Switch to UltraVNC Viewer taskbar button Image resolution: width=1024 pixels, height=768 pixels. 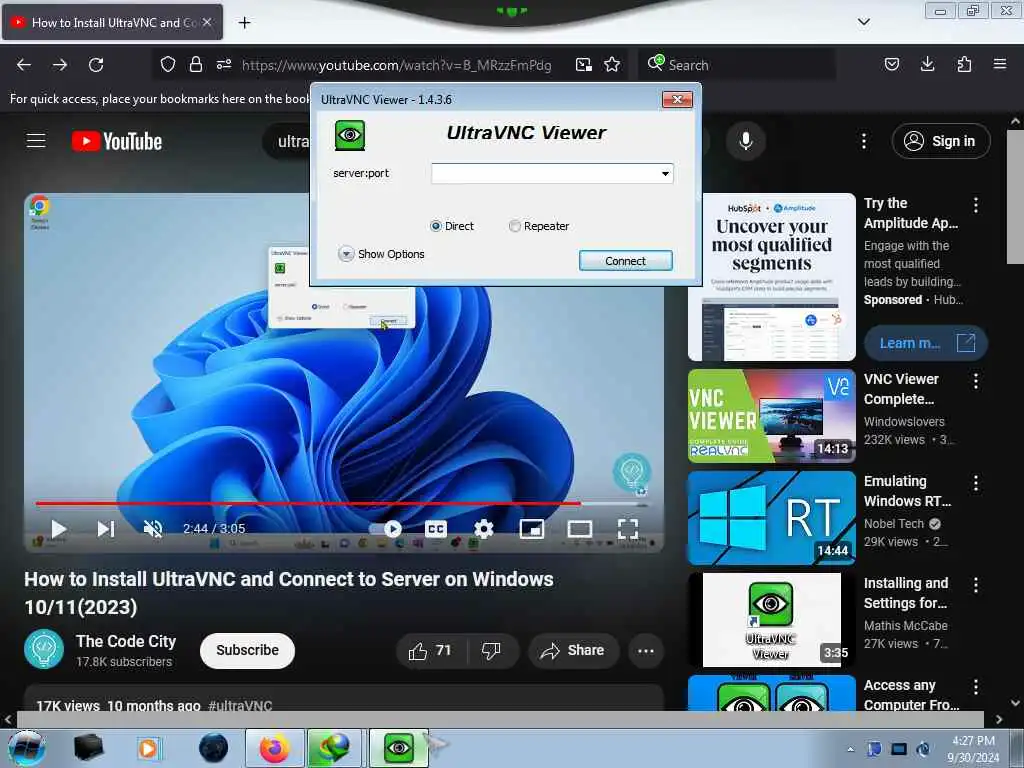pyautogui.click(x=398, y=748)
